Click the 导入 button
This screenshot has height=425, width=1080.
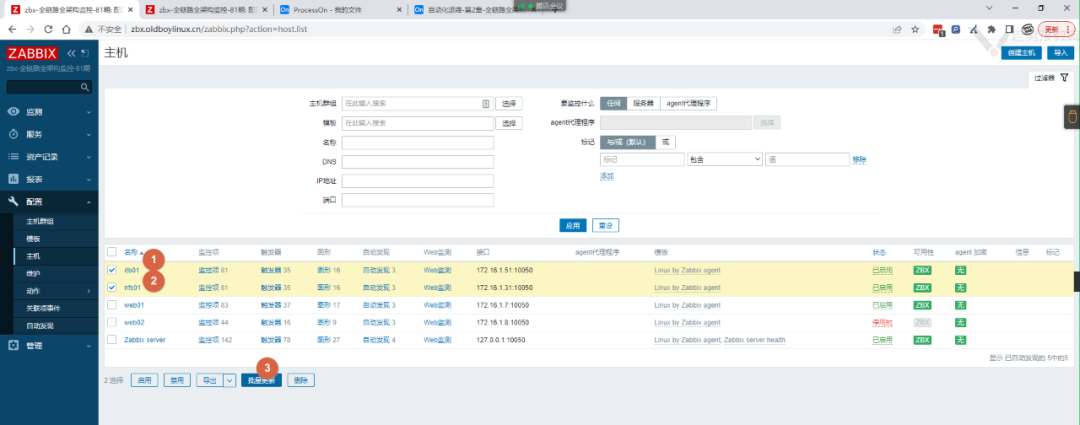(x=1060, y=53)
